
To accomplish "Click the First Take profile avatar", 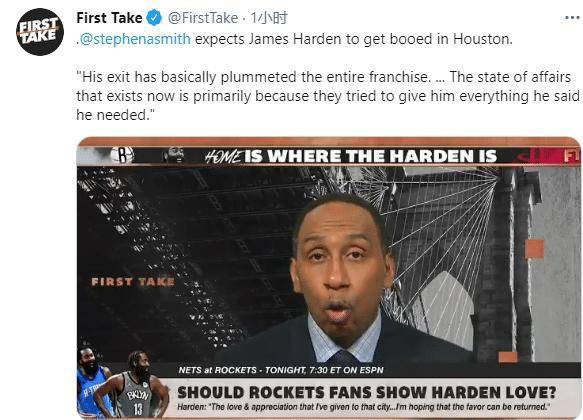I will point(40,32).
